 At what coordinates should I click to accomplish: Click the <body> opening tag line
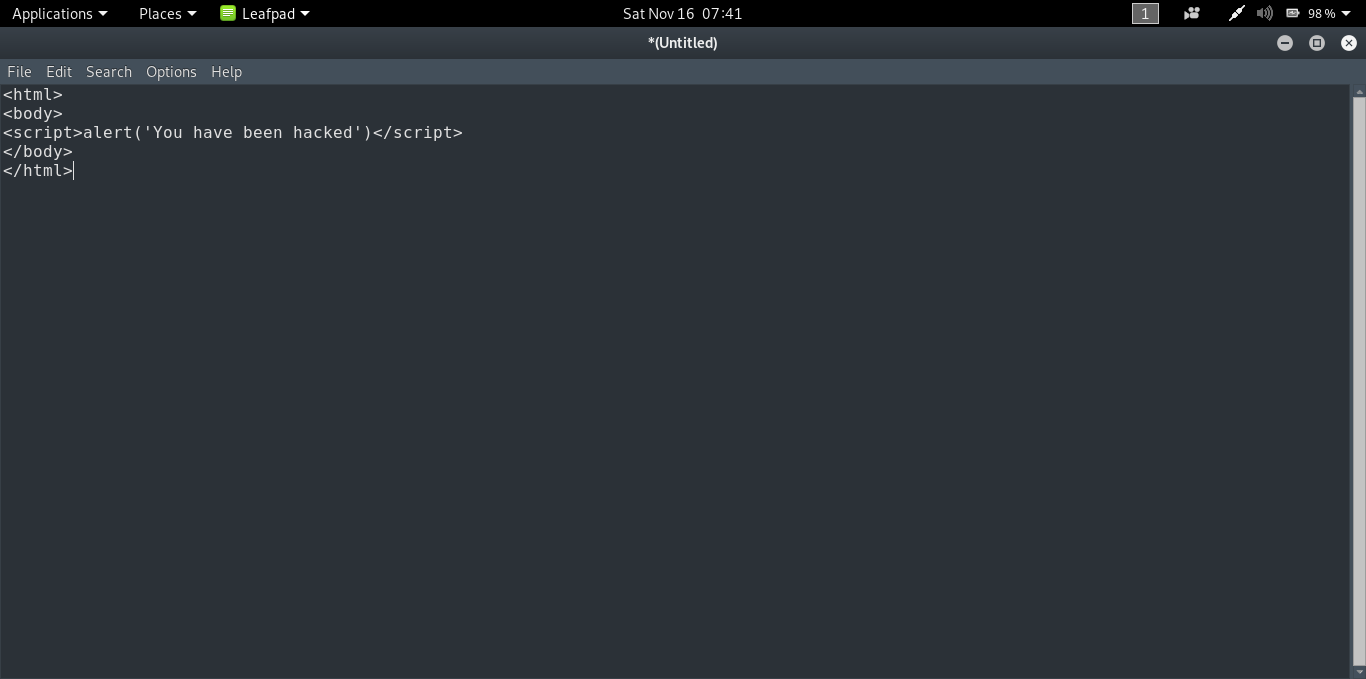(x=33, y=114)
